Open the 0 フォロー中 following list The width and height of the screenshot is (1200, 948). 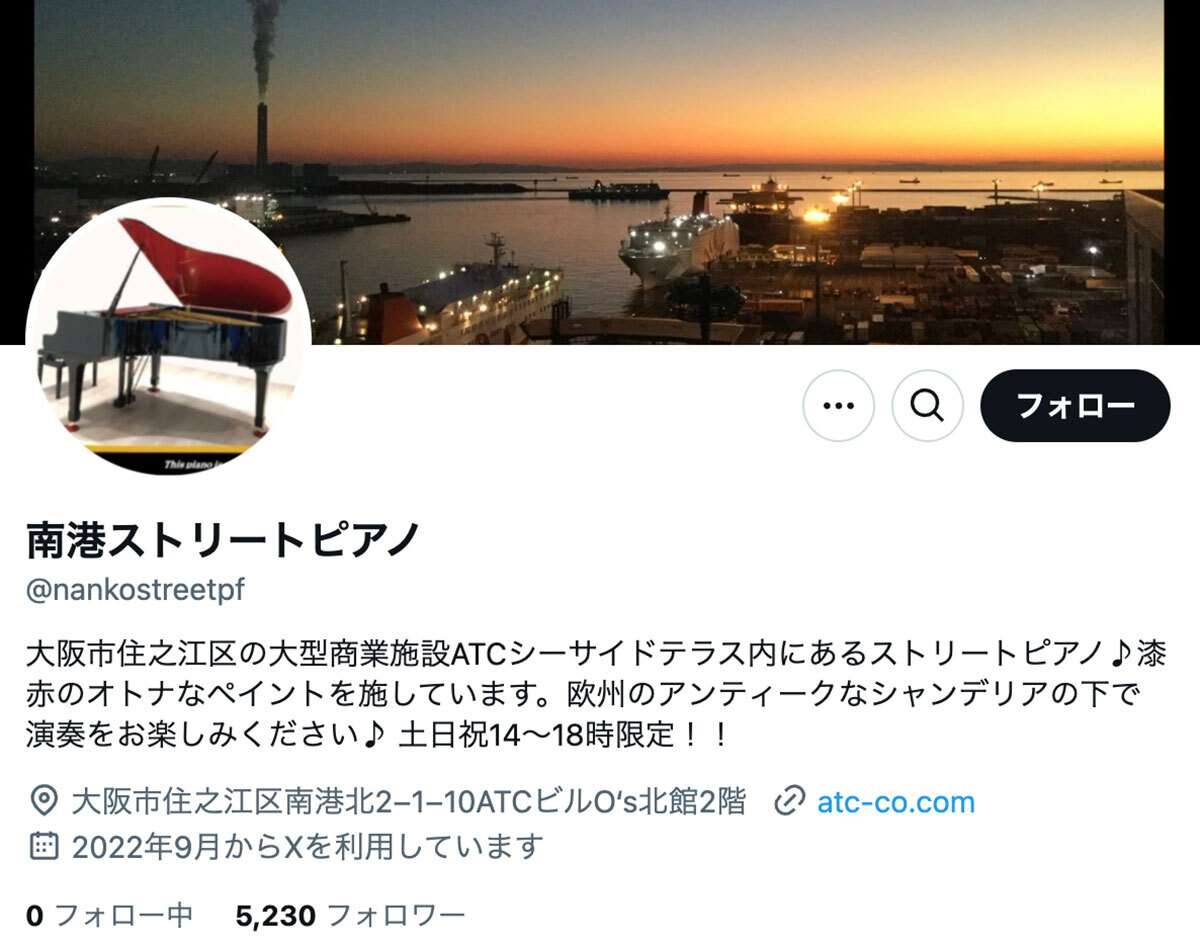(x=110, y=915)
